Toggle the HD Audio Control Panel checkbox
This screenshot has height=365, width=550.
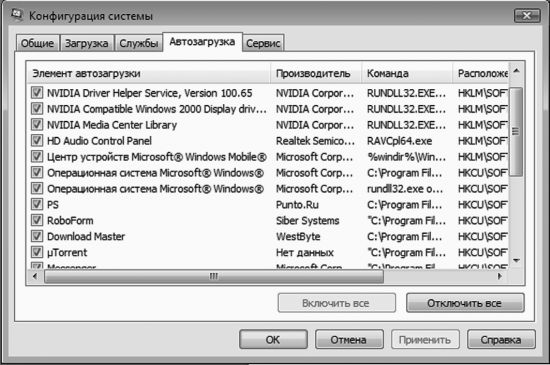37,140
